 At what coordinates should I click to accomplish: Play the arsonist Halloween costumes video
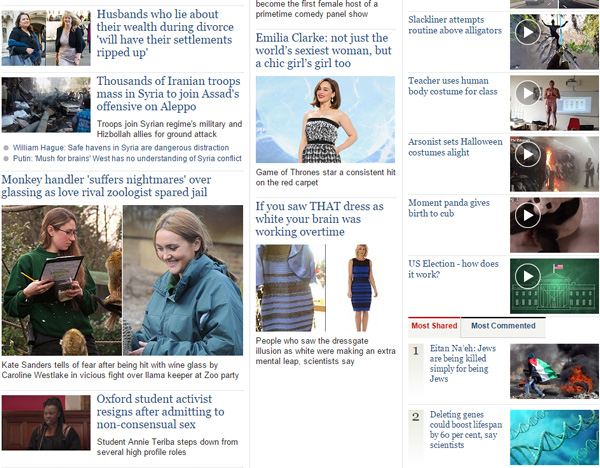pyautogui.click(x=528, y=154)
